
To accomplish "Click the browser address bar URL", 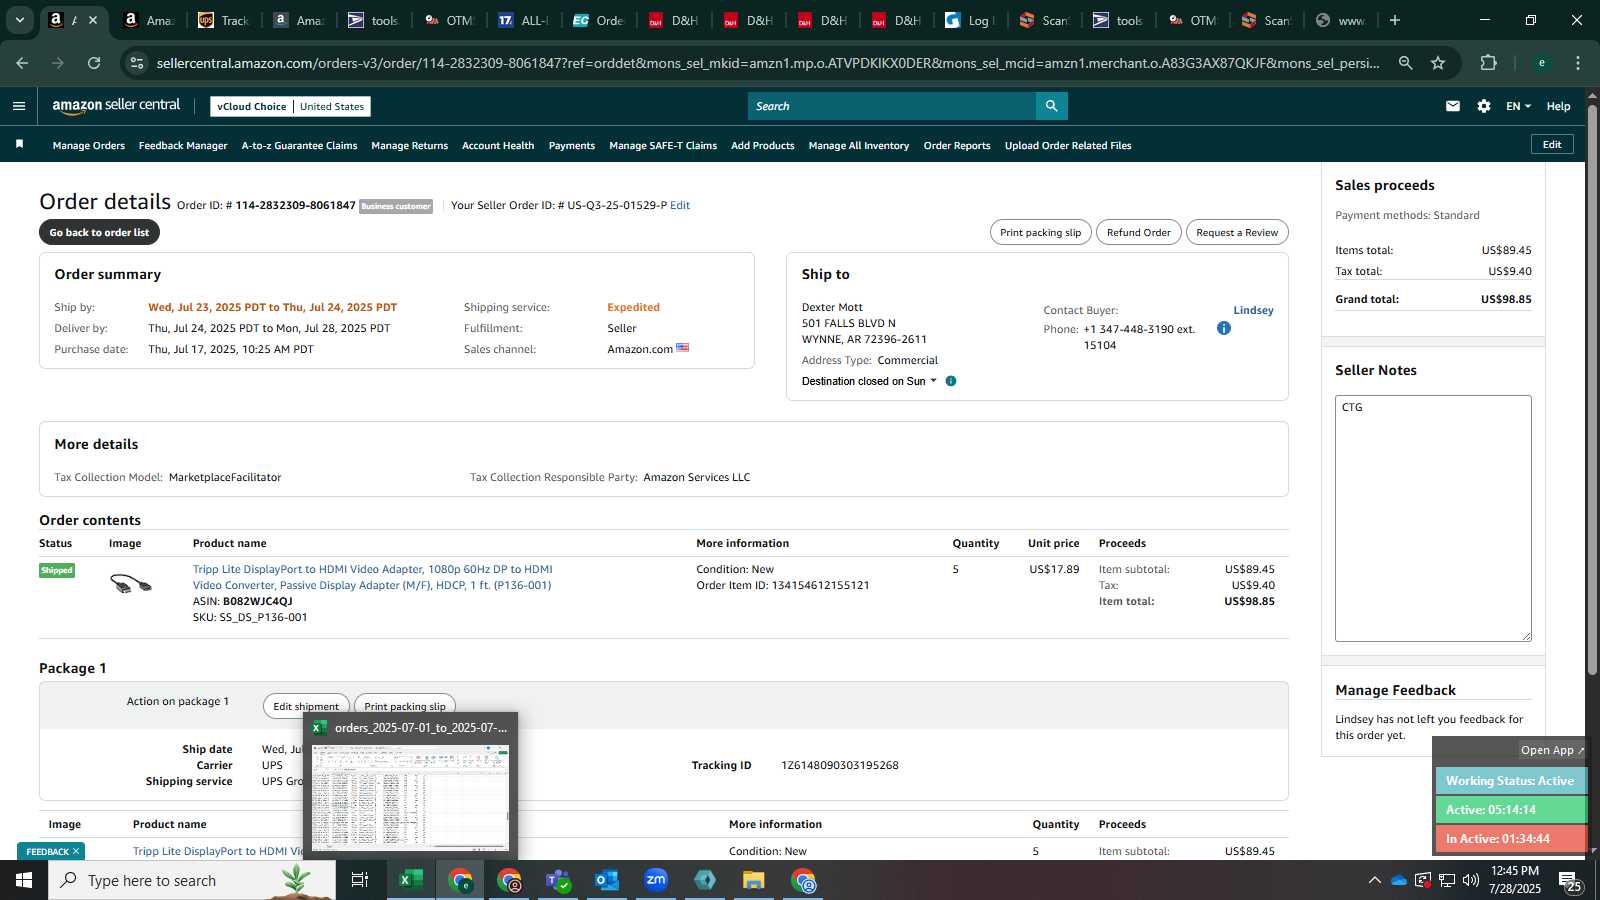I will pos(767,63).
